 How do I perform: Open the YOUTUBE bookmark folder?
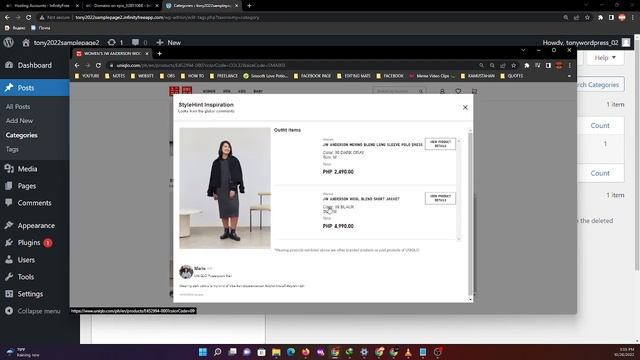click(87, 76)
